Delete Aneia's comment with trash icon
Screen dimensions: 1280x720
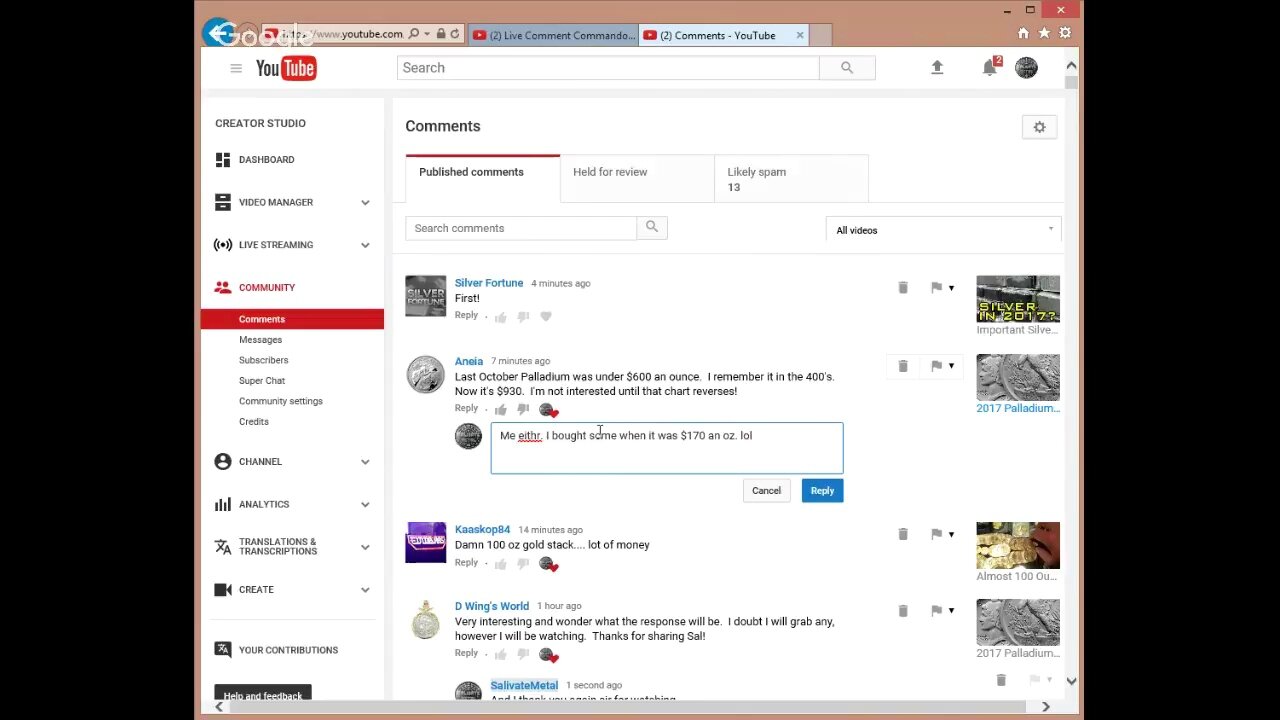(x=903, y=366)
